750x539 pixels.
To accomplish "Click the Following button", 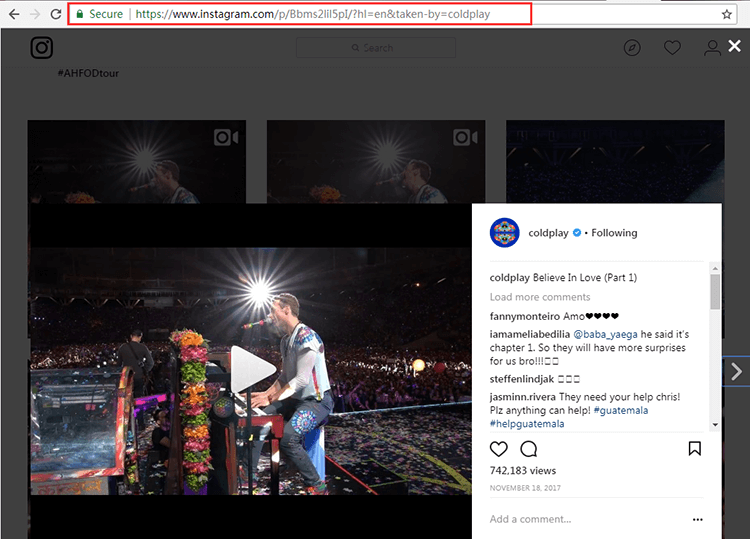I will point(614,233).
